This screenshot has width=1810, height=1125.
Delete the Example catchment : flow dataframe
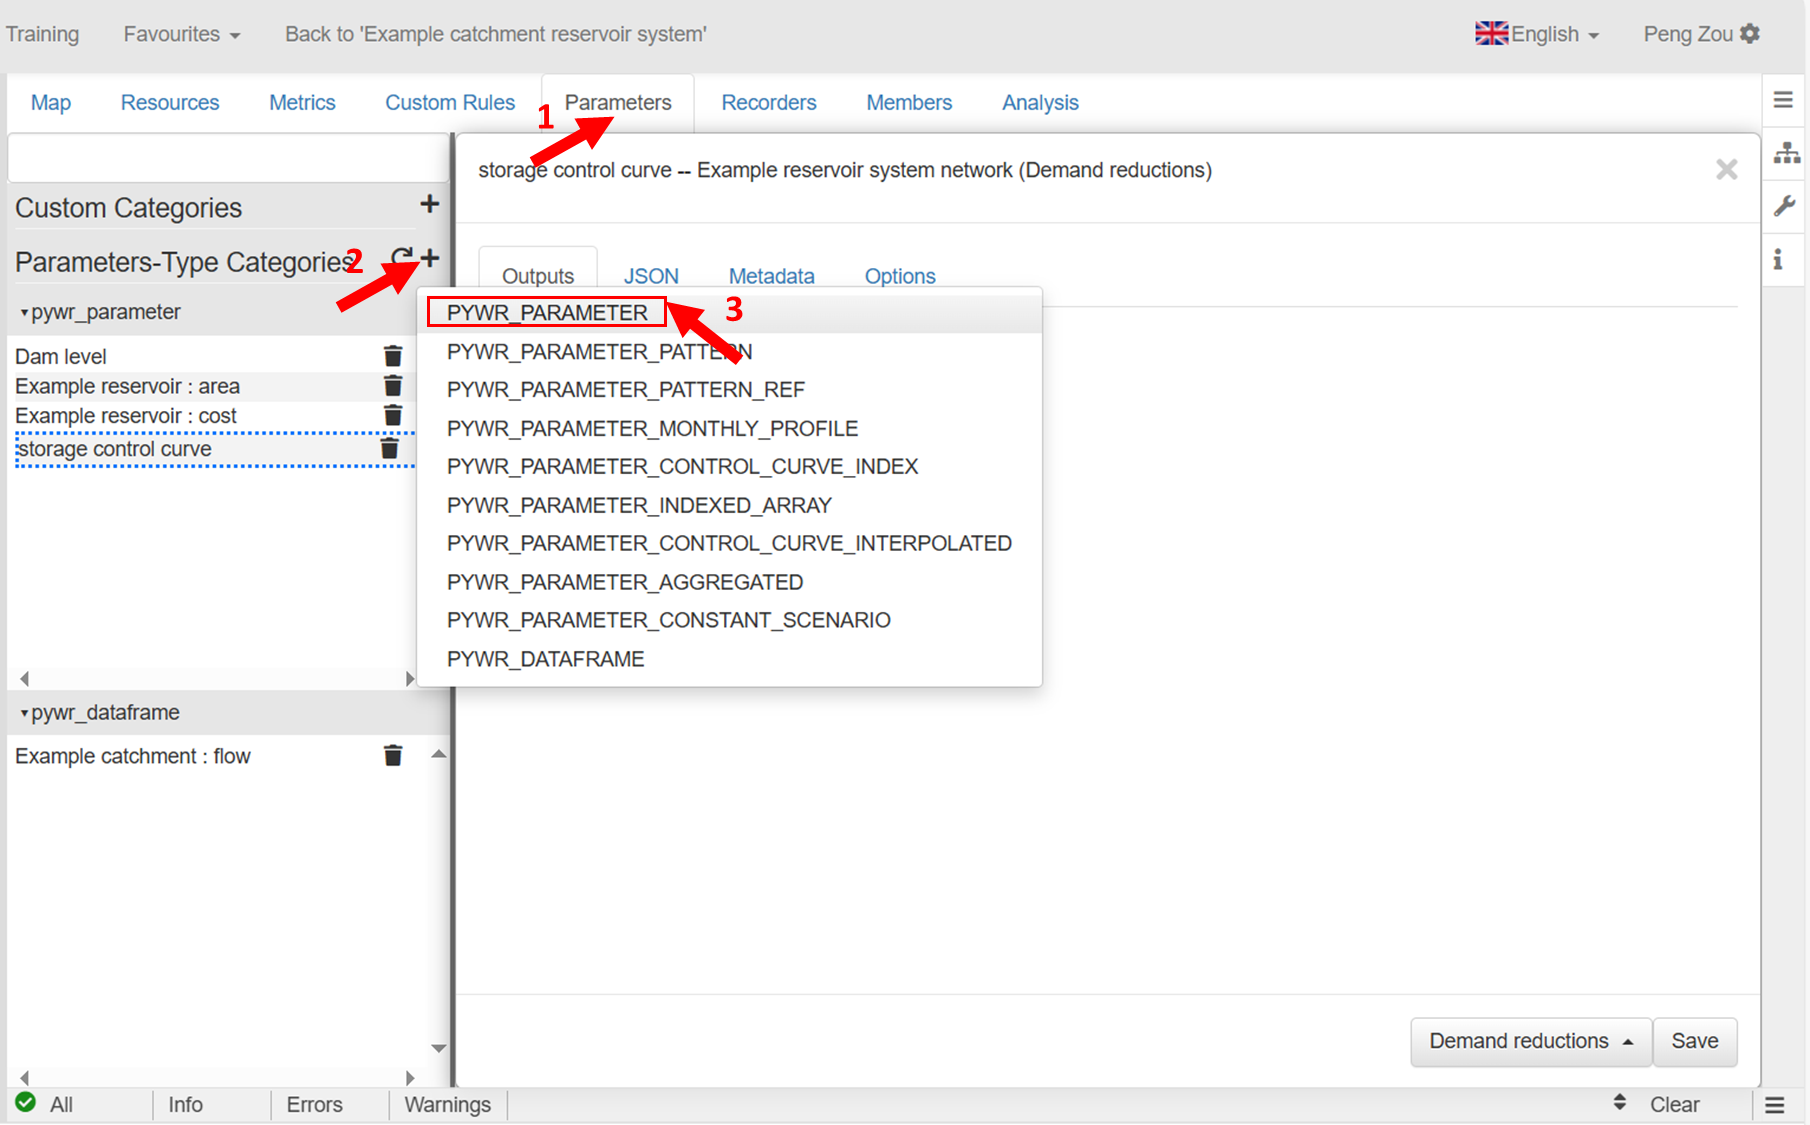coord(393,756)
